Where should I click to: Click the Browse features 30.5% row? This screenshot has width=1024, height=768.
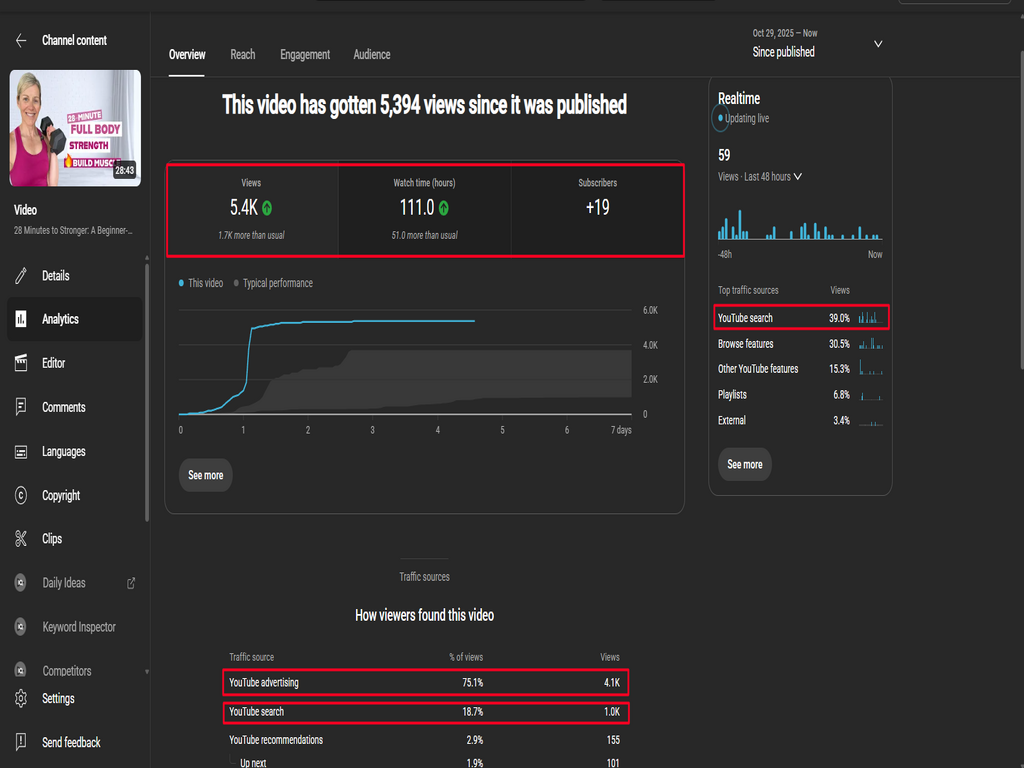click(800, 344)
